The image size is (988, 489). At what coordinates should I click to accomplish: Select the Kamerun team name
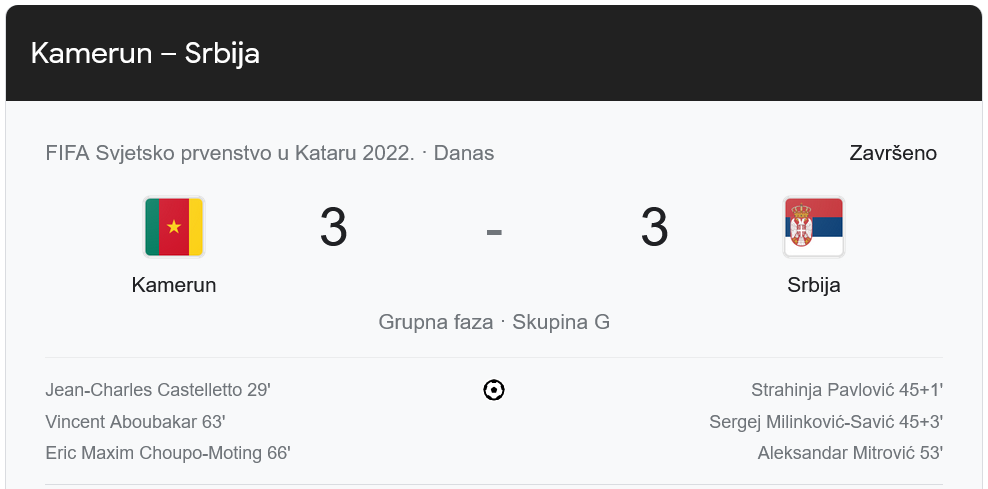(x=174, y=285)
